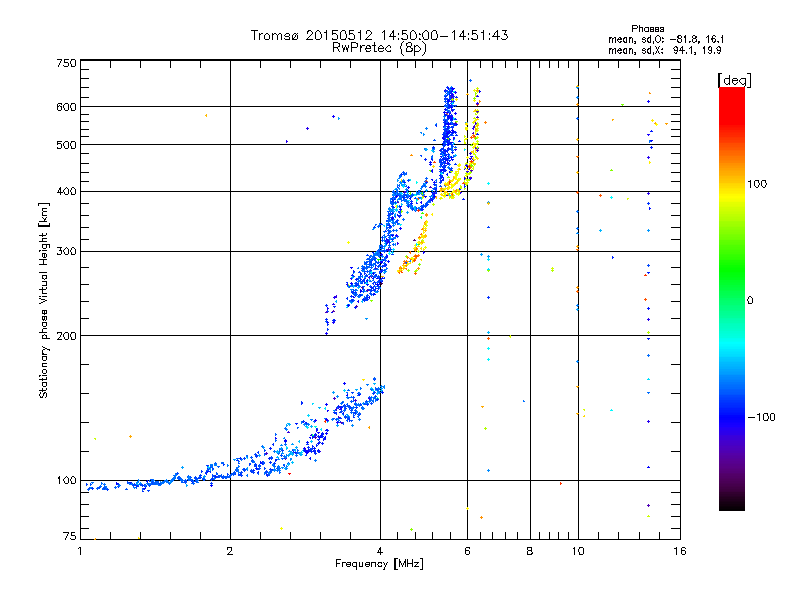Click the x-axis '1' tick label
This screenshot has height=600, width=800.
80,551
